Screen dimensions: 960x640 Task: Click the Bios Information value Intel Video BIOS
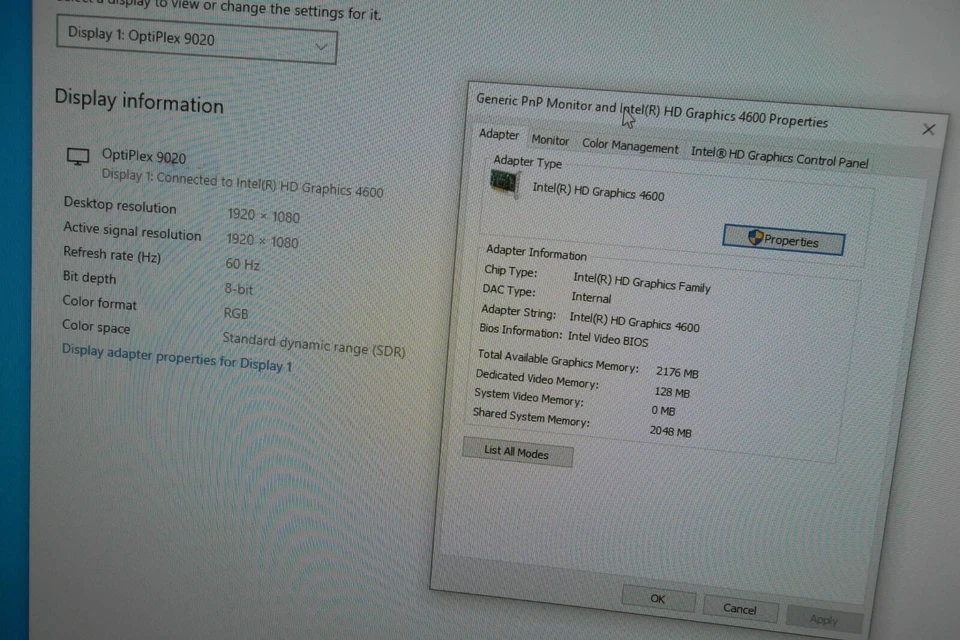(607, 338)
